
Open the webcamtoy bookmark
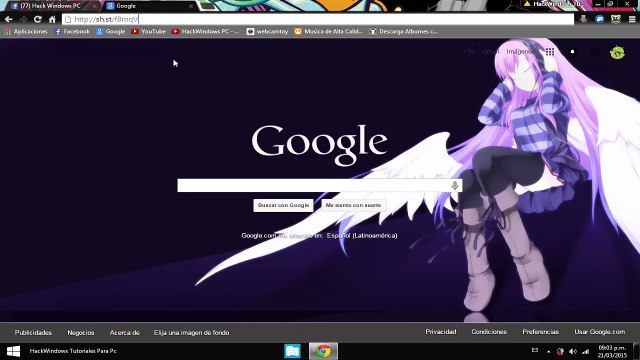pyautogui.click(x=267, y=31)
